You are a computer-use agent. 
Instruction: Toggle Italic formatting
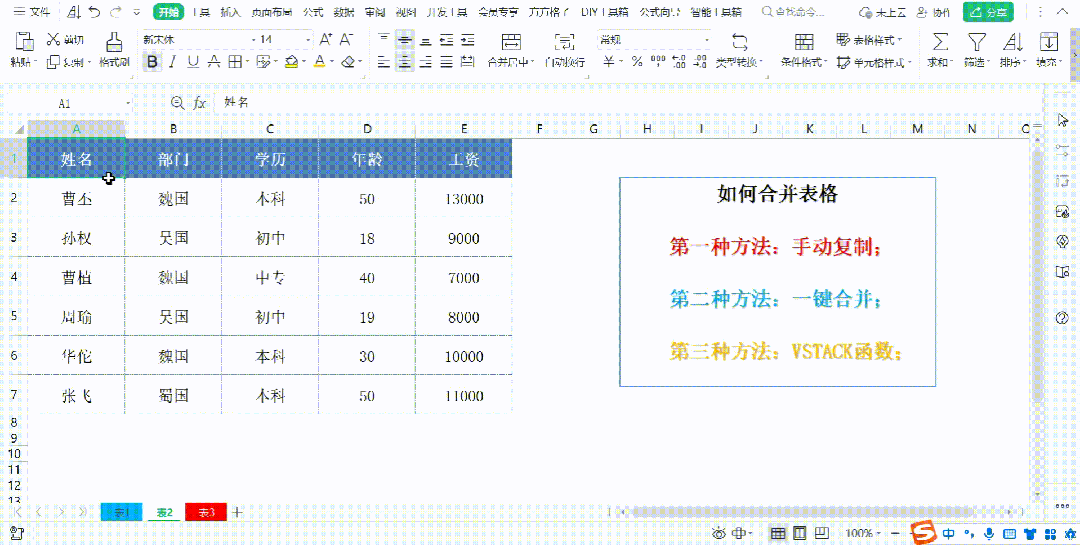172,62
